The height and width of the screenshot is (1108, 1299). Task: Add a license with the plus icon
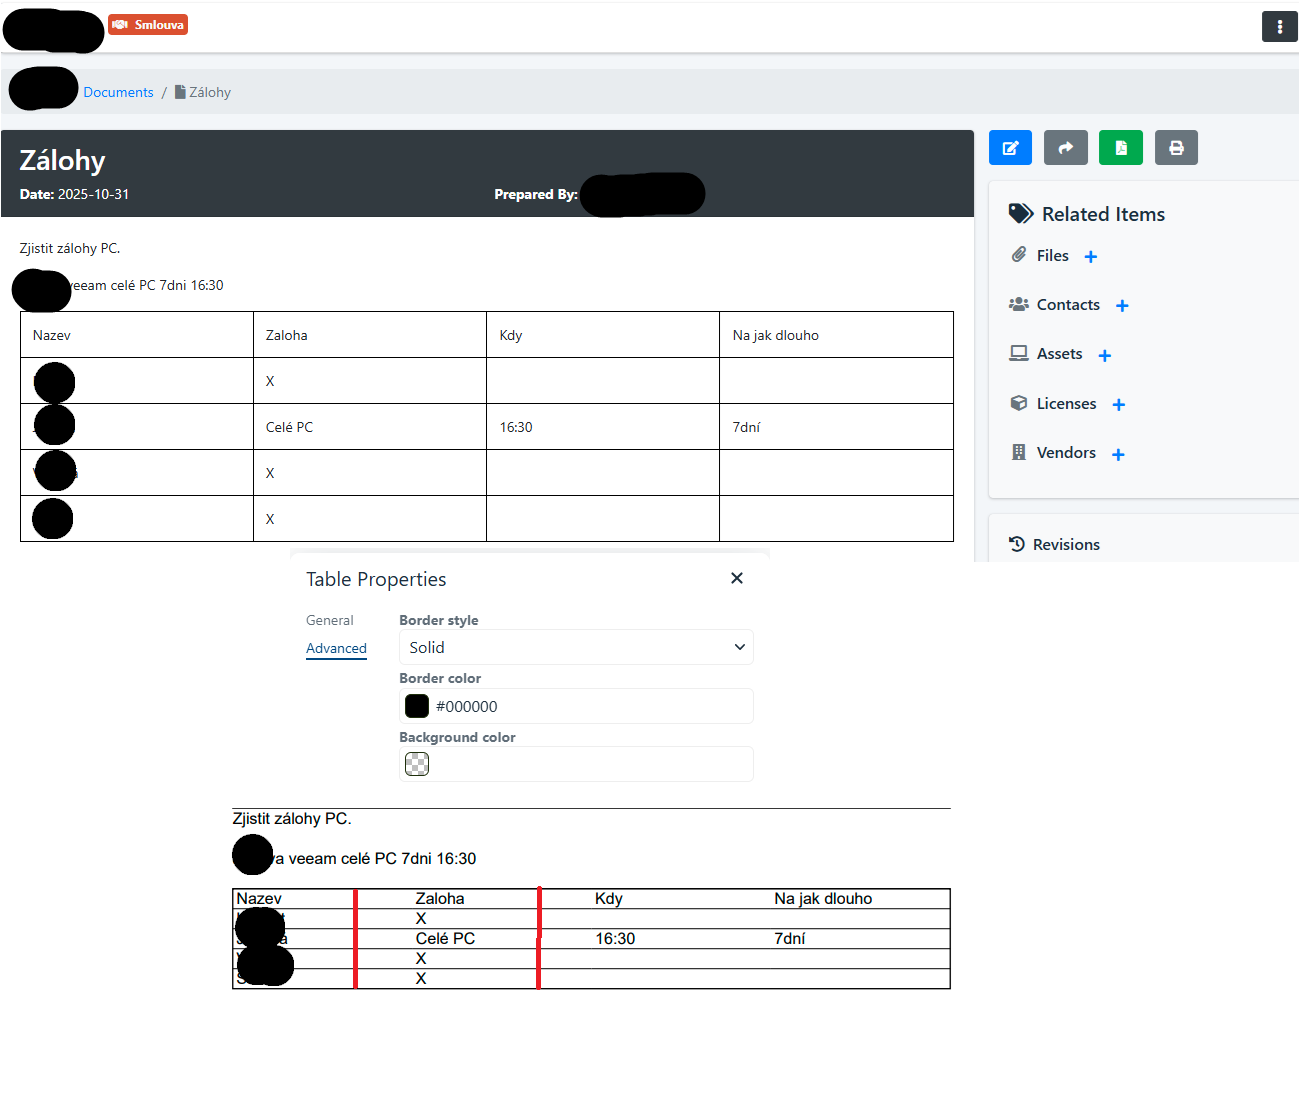click(1119, 405)
